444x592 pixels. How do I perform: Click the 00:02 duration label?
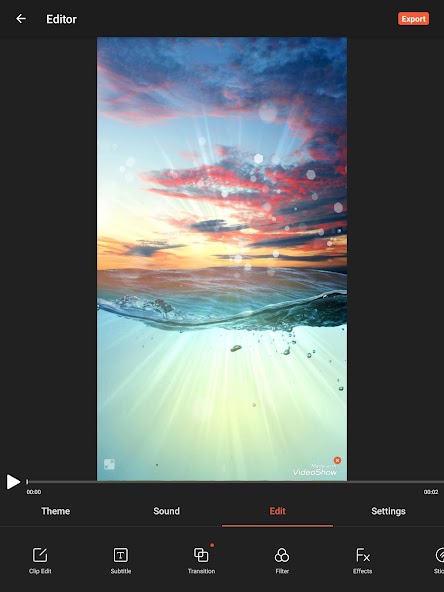point(431,492)
